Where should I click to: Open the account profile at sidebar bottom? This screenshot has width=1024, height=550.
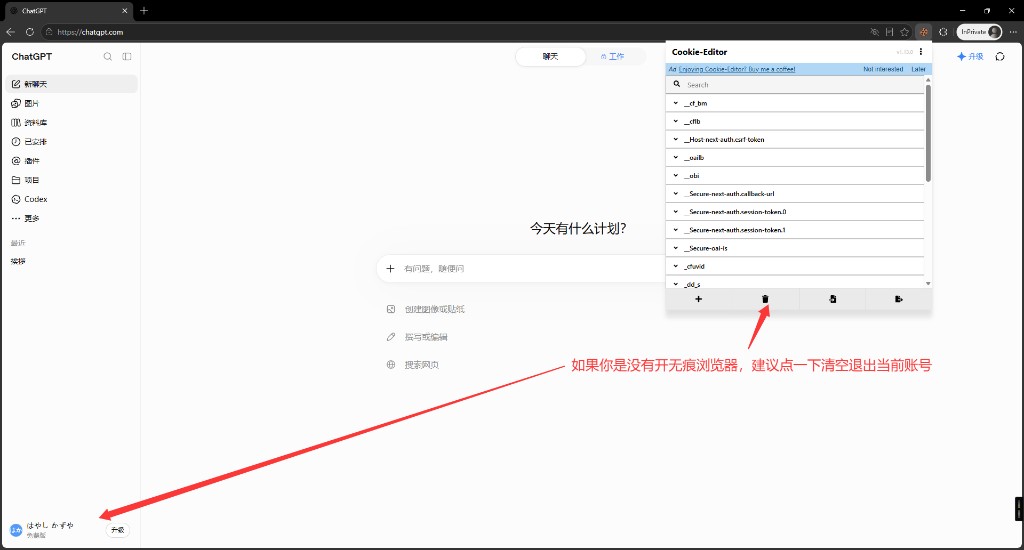[x=51, y=530]
